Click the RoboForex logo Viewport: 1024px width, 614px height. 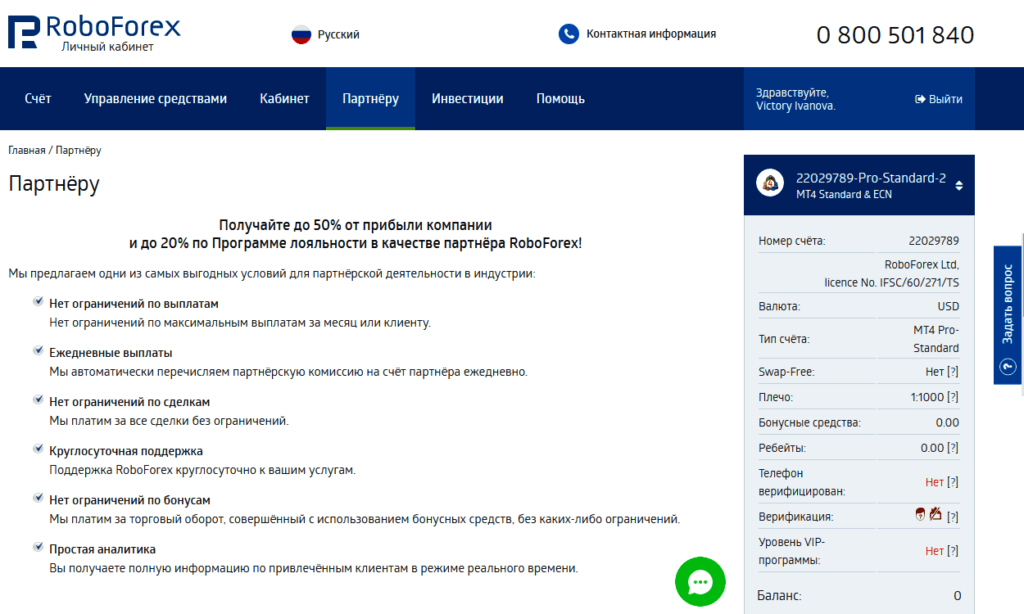pos(95,30)
